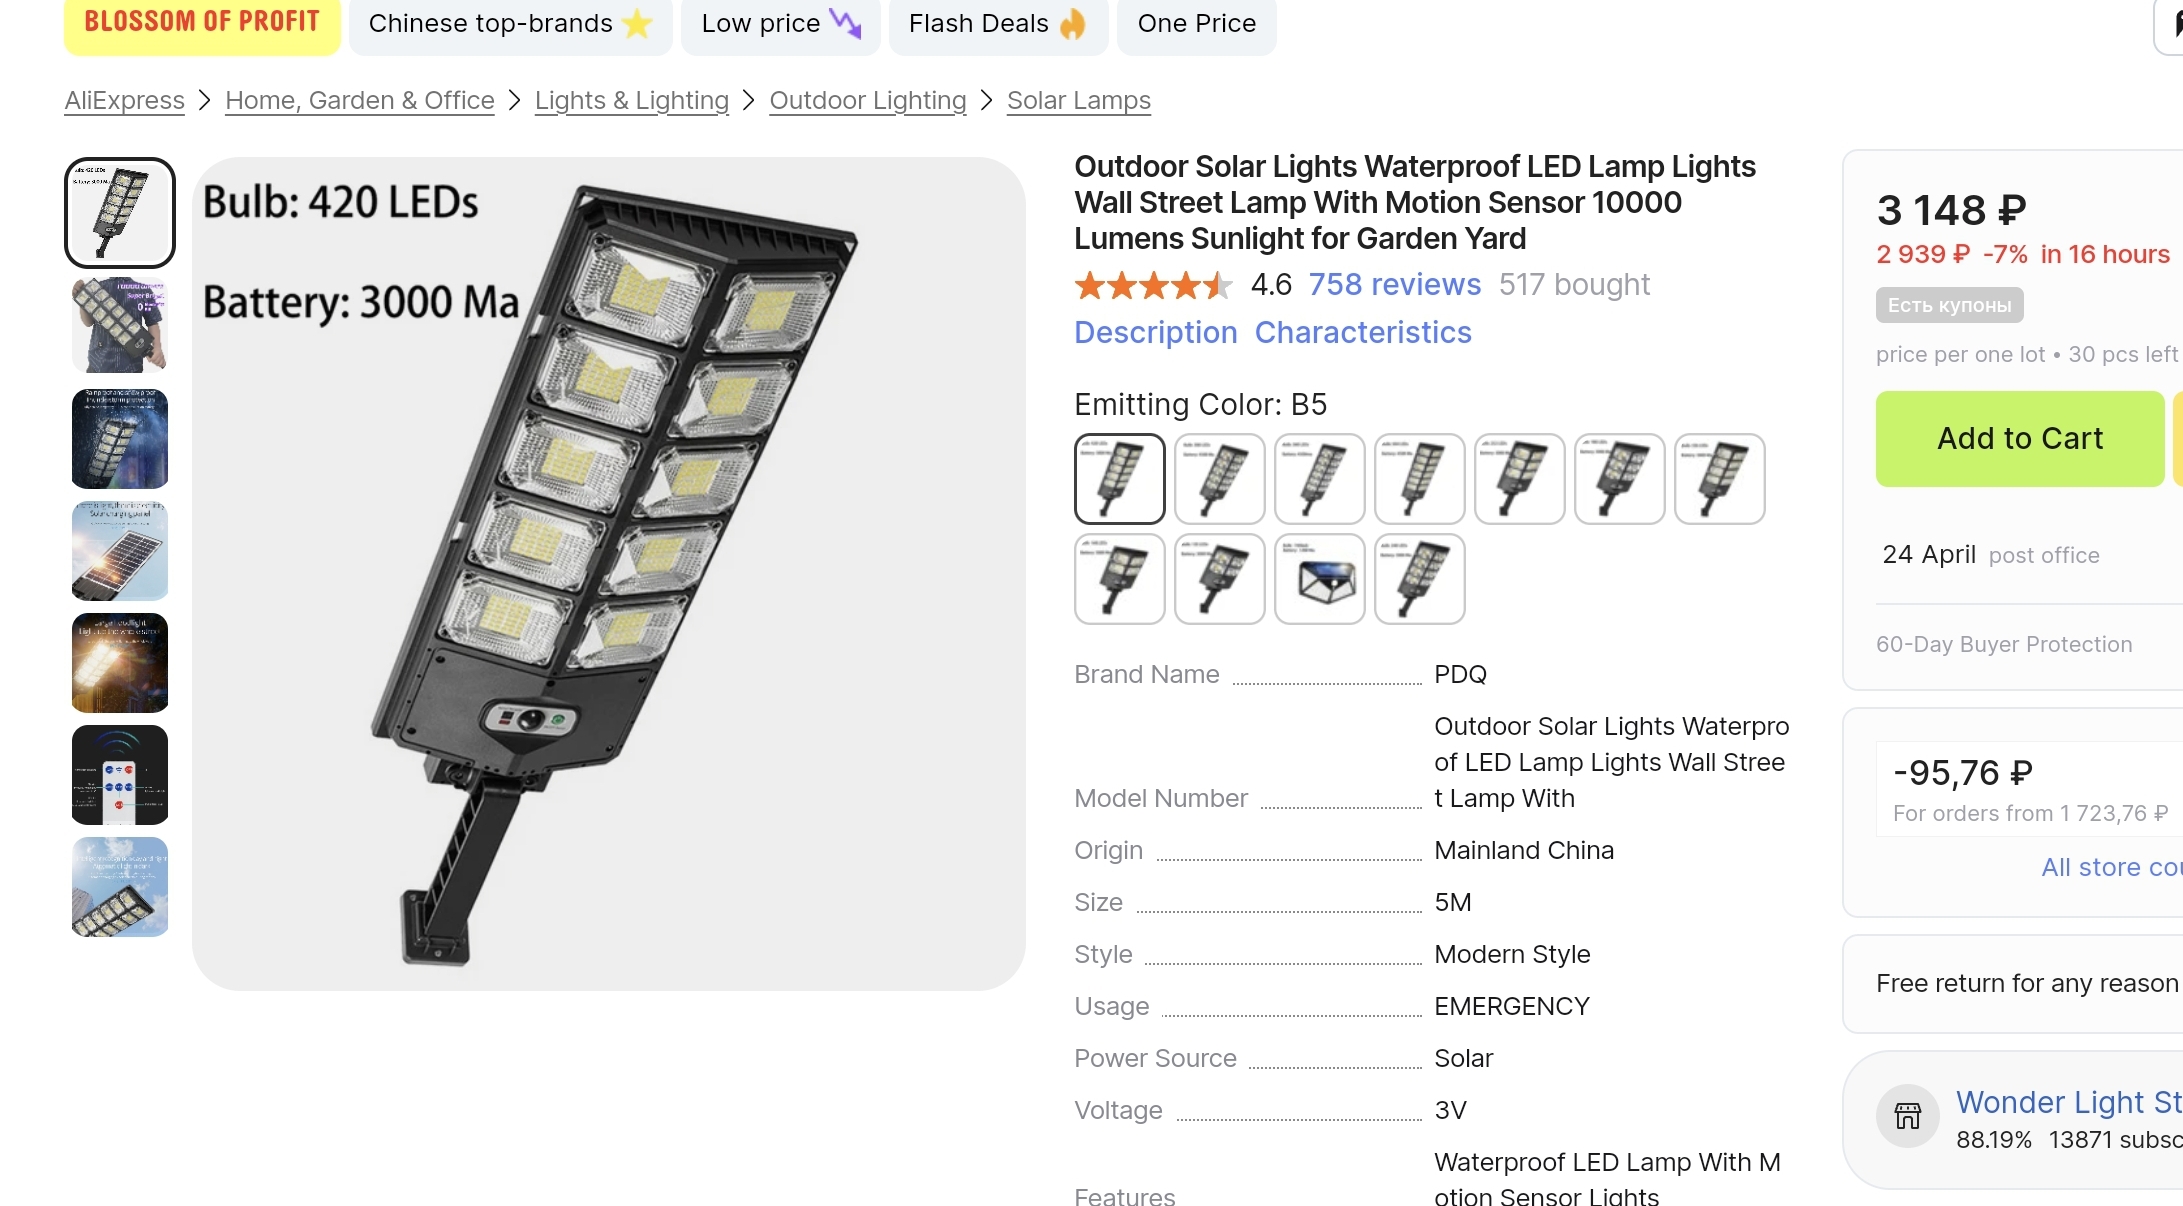Viewport: 2183px width, 1206px height.
Task: Open Chinese top-brands star chip
Action: click(x=510, y=23)
